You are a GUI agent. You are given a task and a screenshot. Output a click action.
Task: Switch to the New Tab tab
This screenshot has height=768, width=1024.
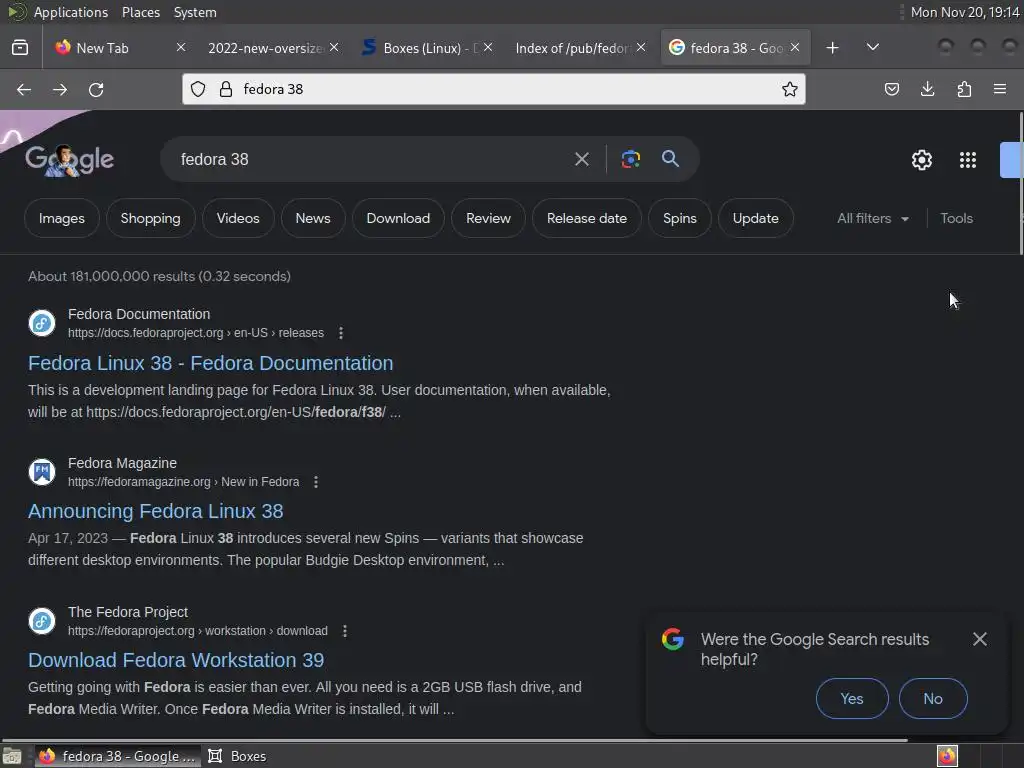118,48
